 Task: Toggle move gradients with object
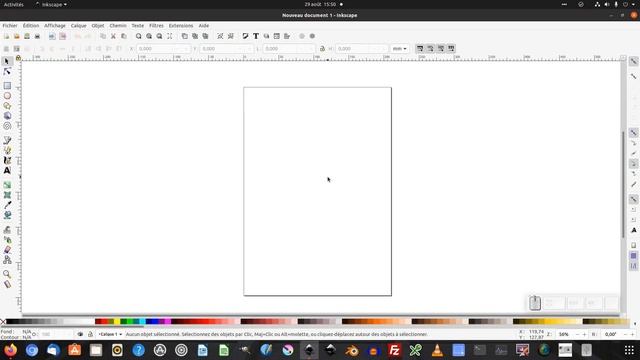[x=441, y=49]
